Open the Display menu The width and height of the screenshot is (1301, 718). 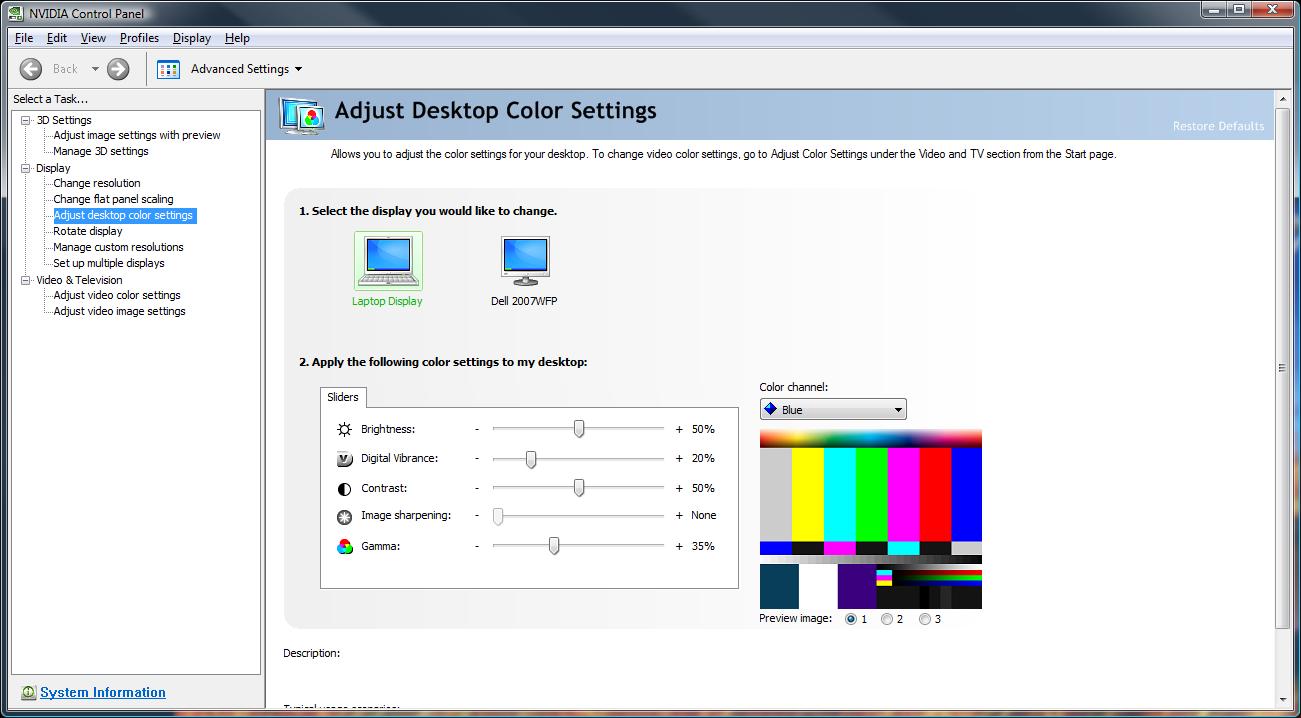(191, 38)
